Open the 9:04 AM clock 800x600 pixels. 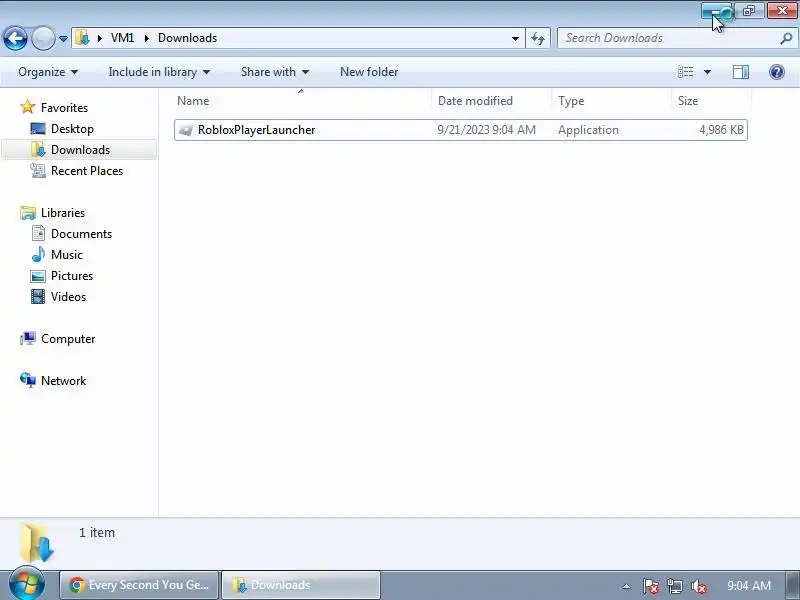[x=748, y=585]
